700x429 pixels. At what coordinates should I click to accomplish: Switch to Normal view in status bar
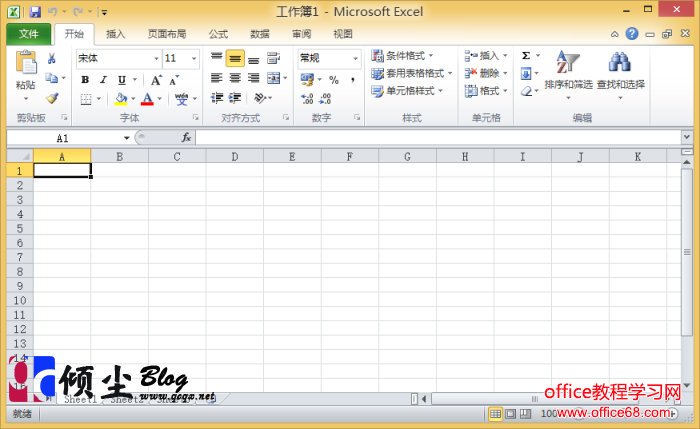point(495,414)
